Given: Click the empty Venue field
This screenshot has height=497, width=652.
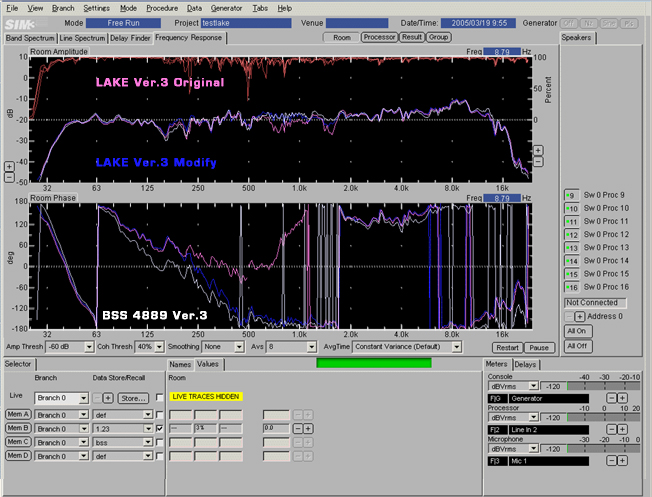Looking at the screenshot, I should coord(357,23).
